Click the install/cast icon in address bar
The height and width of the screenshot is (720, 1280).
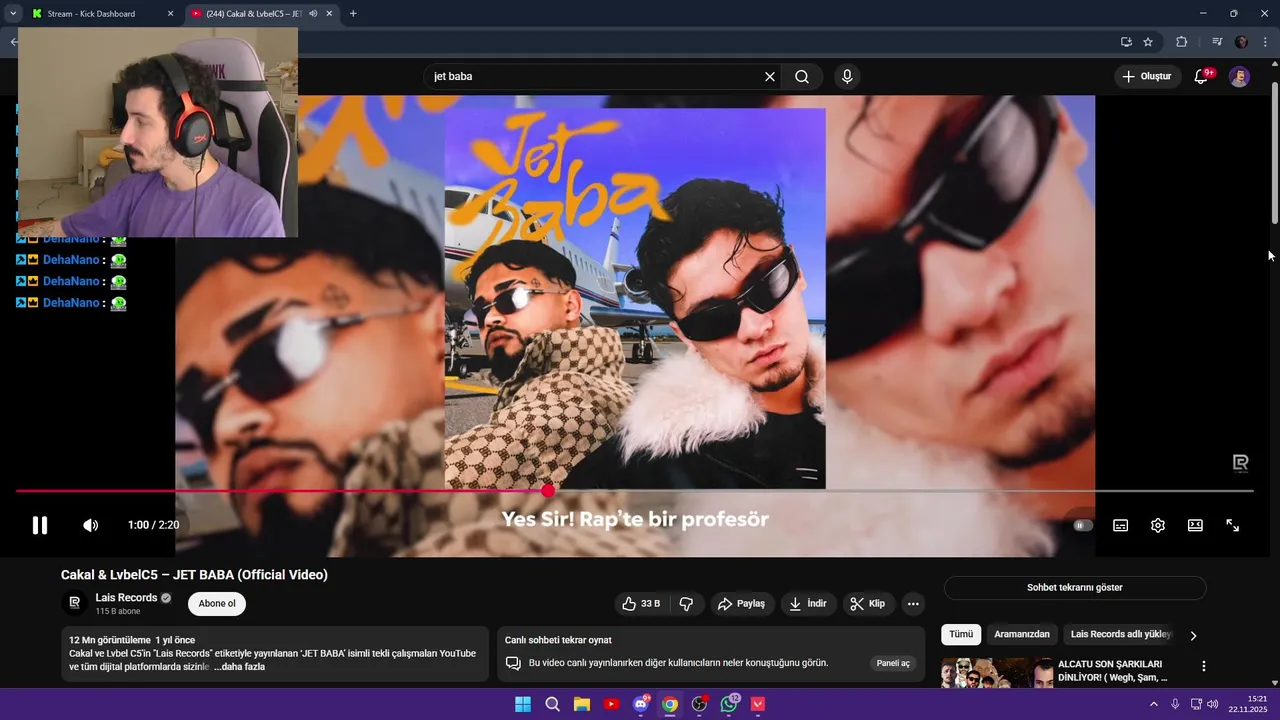1126,42
